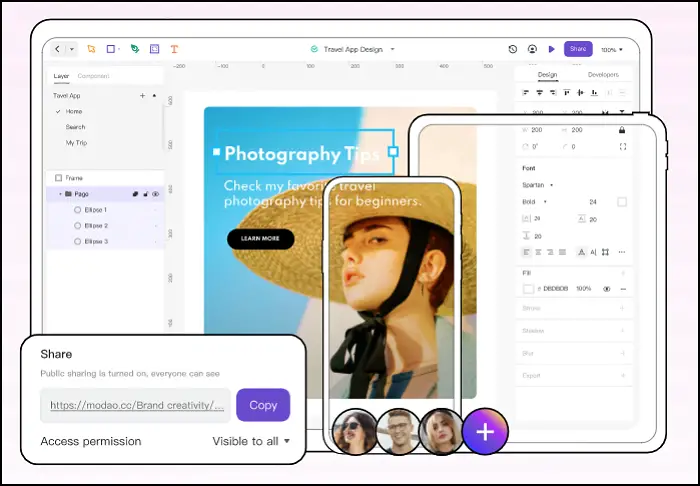Click the modao.cc share link field
The image size is (700, 486).
[x=135, y=405]
